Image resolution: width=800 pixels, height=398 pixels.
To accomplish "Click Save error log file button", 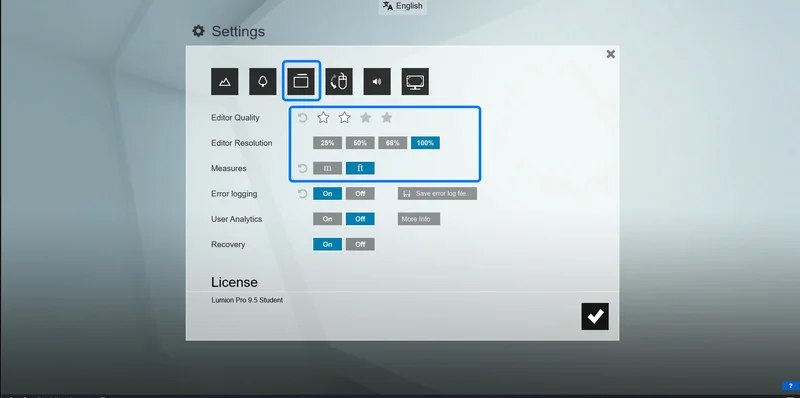I will pyautogui.click(x=438, y=194).
